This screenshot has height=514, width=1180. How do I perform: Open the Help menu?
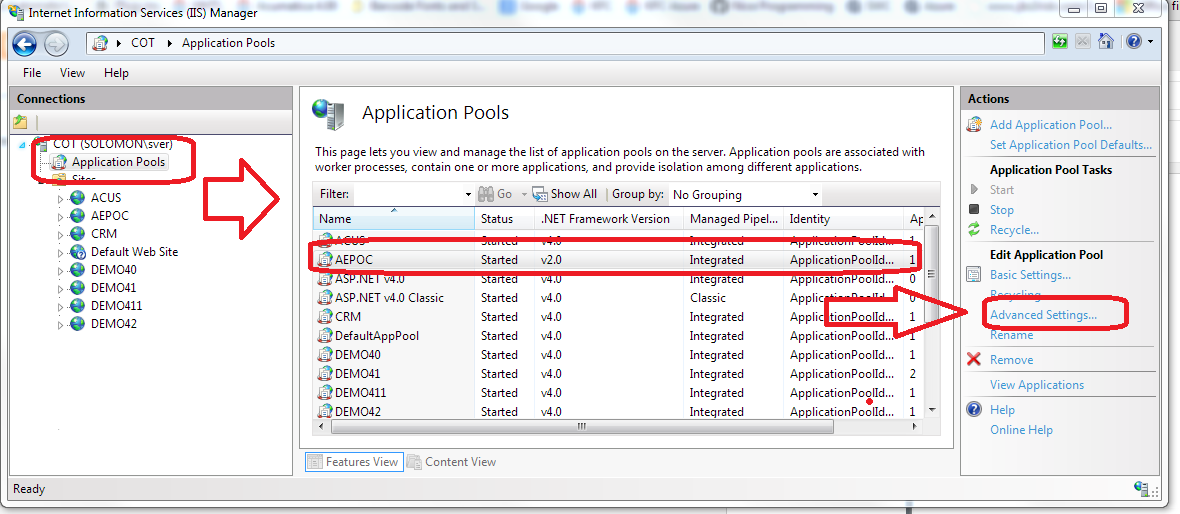point(116,73)
